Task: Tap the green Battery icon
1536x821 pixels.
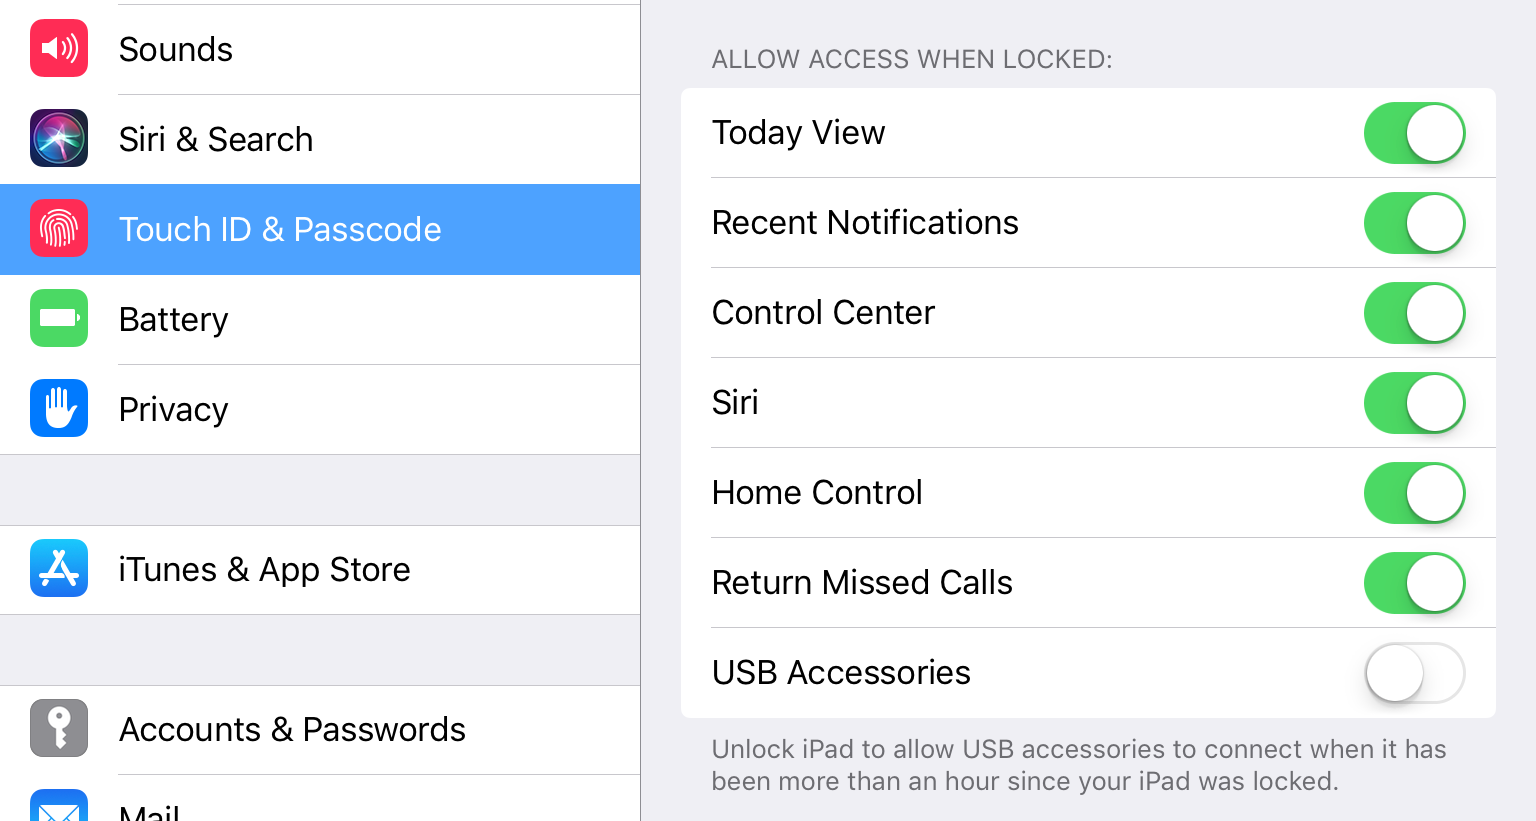Action: coord(59,319)
